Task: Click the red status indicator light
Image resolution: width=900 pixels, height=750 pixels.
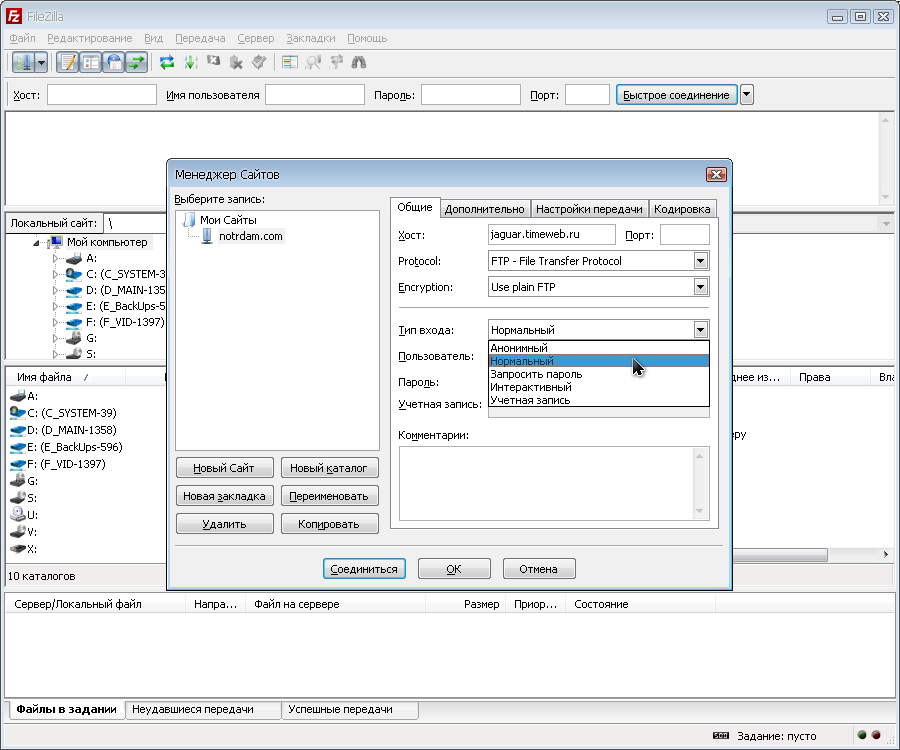Action: pyautogui.click(x=876, y=735)
